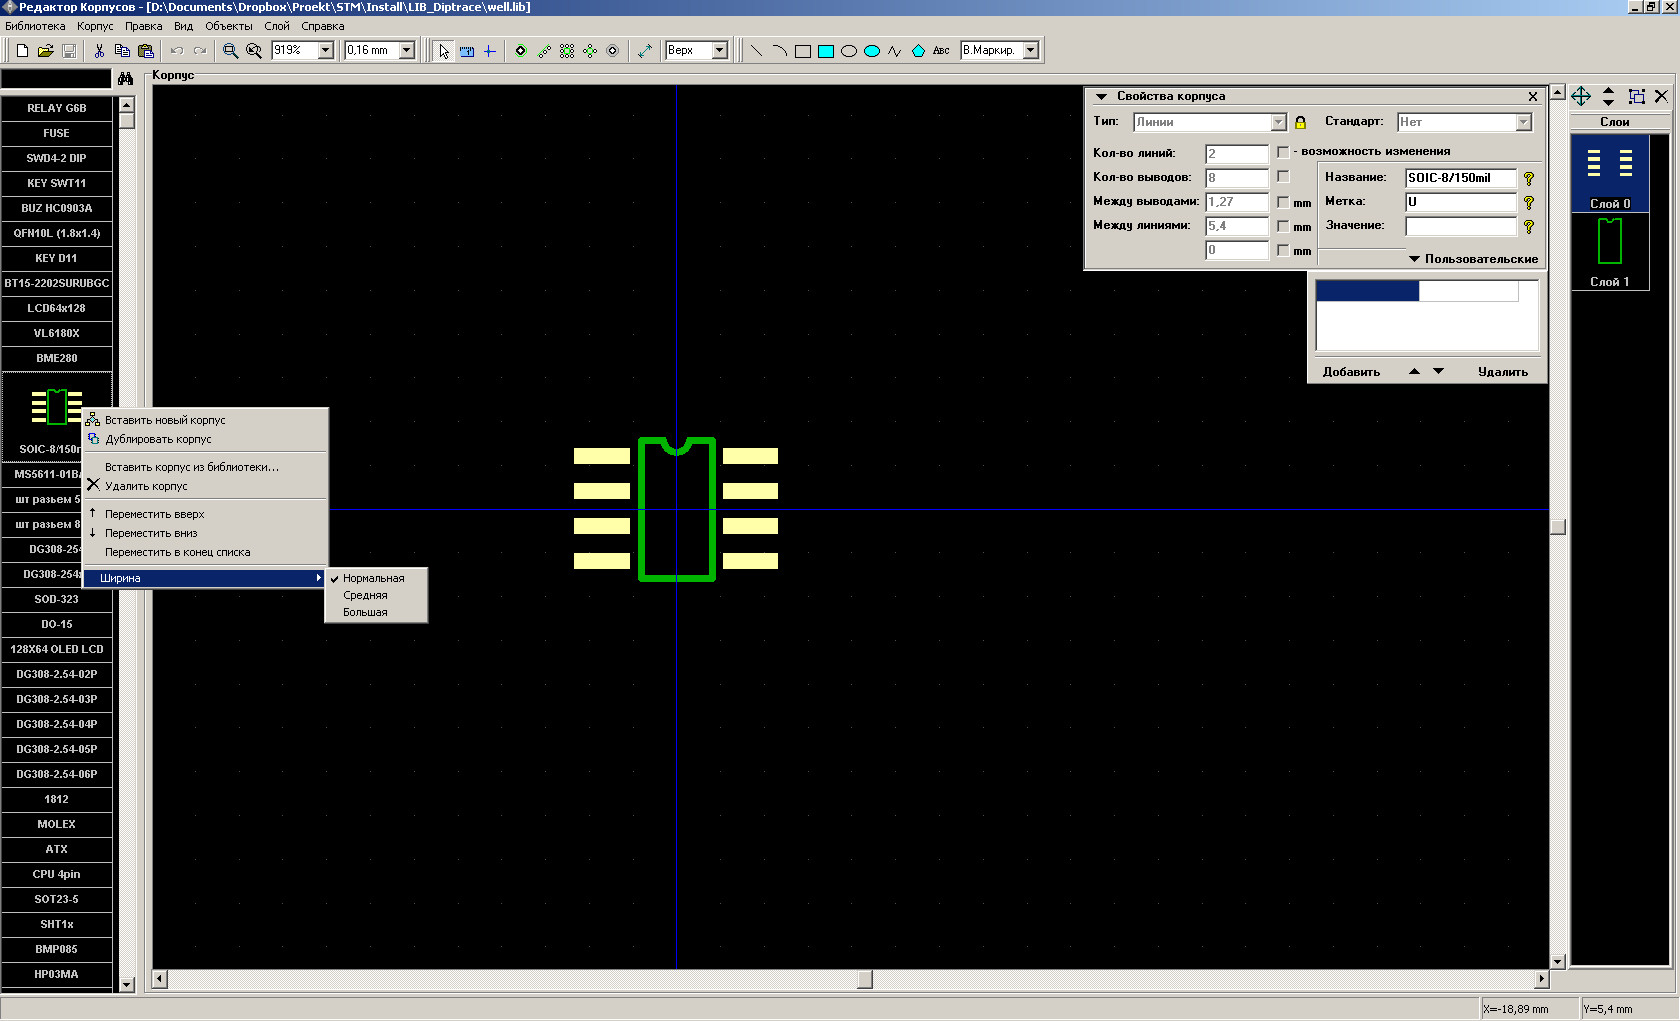
Task: Click the Cut scissors icon in toolbar
Action: click(99, 51)
